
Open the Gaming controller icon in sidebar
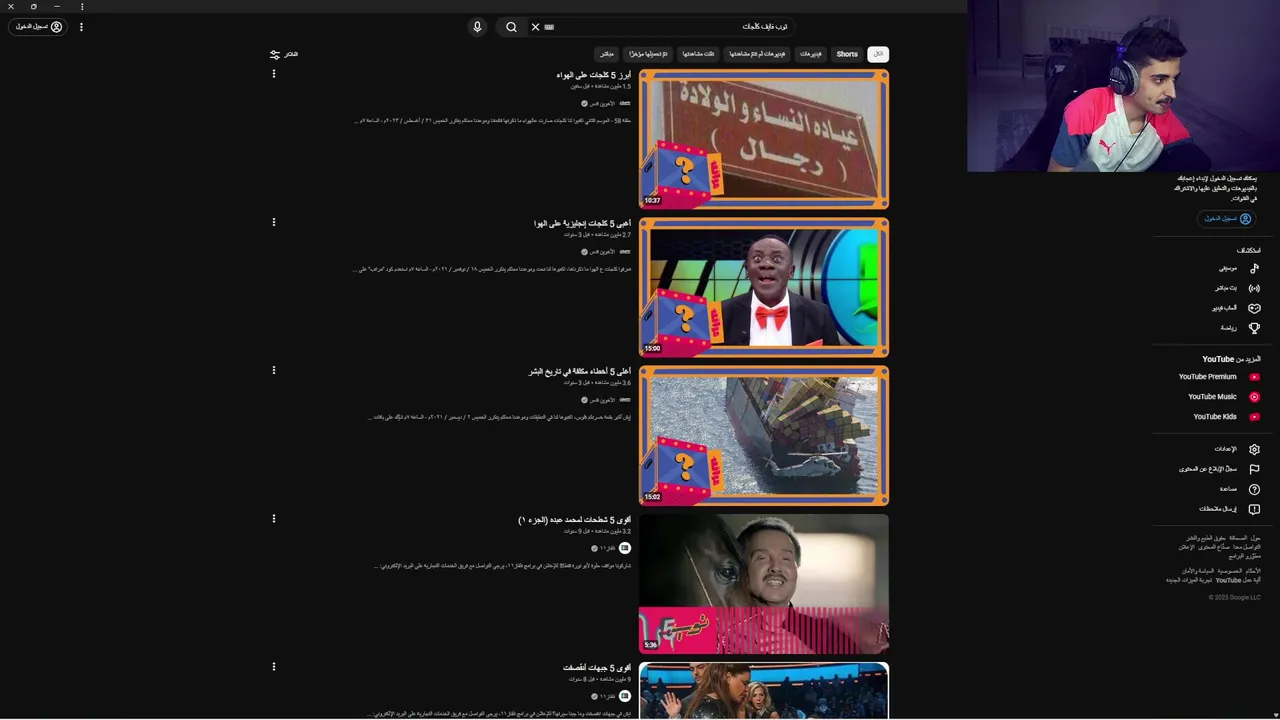point(1254,308)
